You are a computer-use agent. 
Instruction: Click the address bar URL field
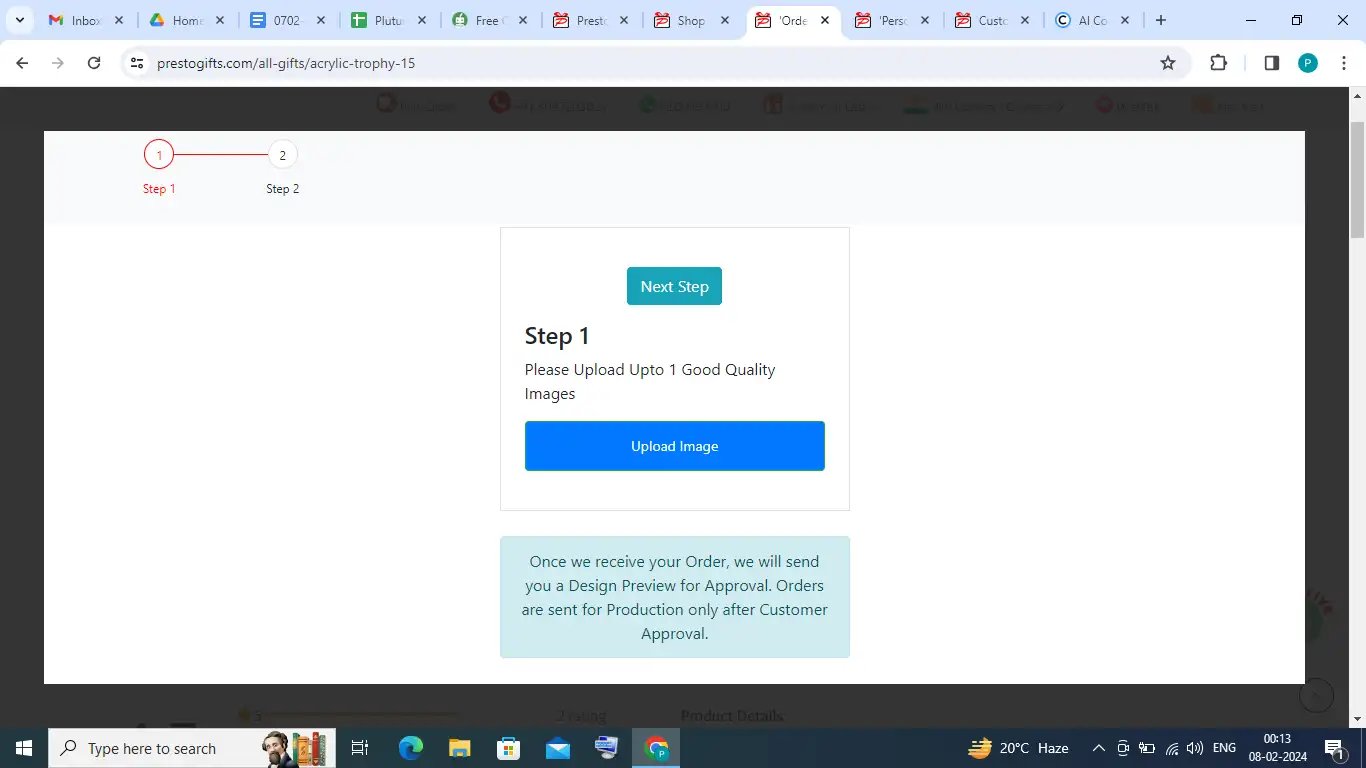pyautogui.click(x=640, y=63)
